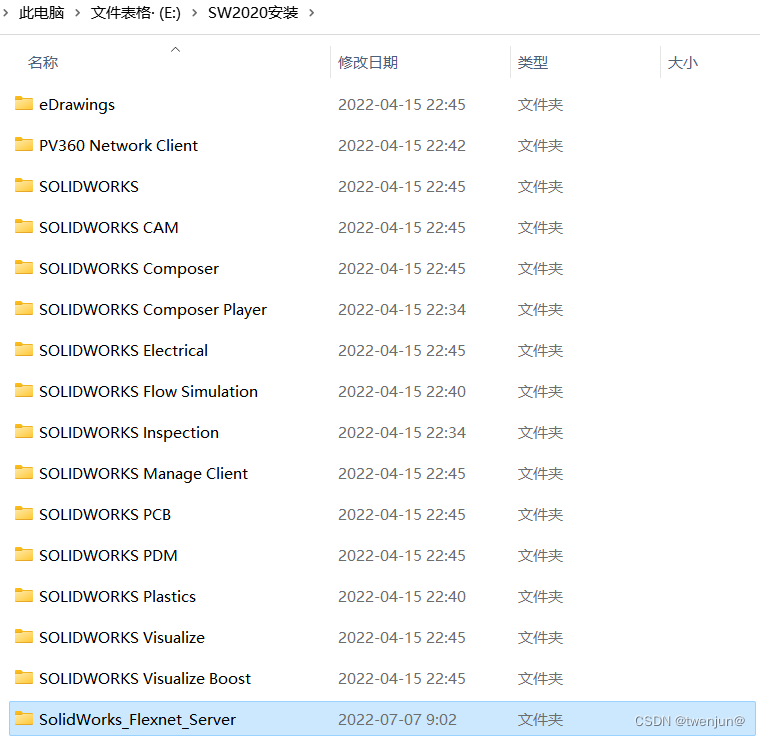The width and height of the screenshot is (760, 738).
Task: Click the SOLIDWORKS Inspection folder icon
Action: point(24,431)
